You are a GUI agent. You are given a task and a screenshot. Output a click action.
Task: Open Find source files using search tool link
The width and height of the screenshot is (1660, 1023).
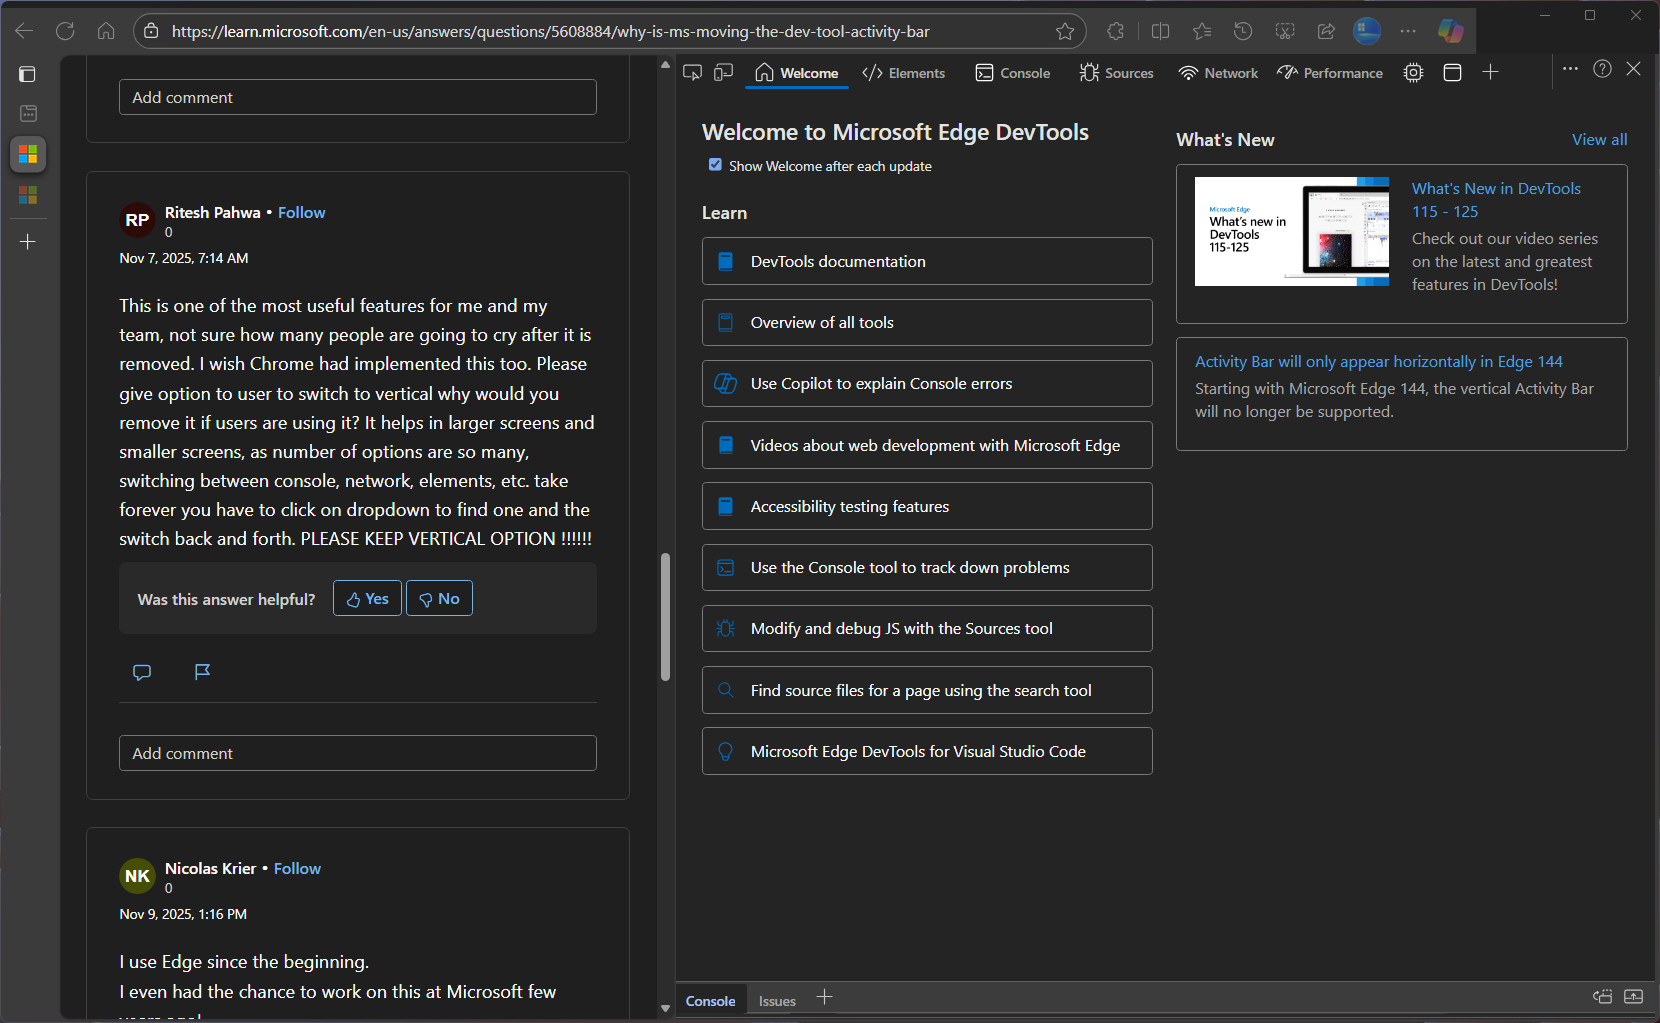[927, 690]
